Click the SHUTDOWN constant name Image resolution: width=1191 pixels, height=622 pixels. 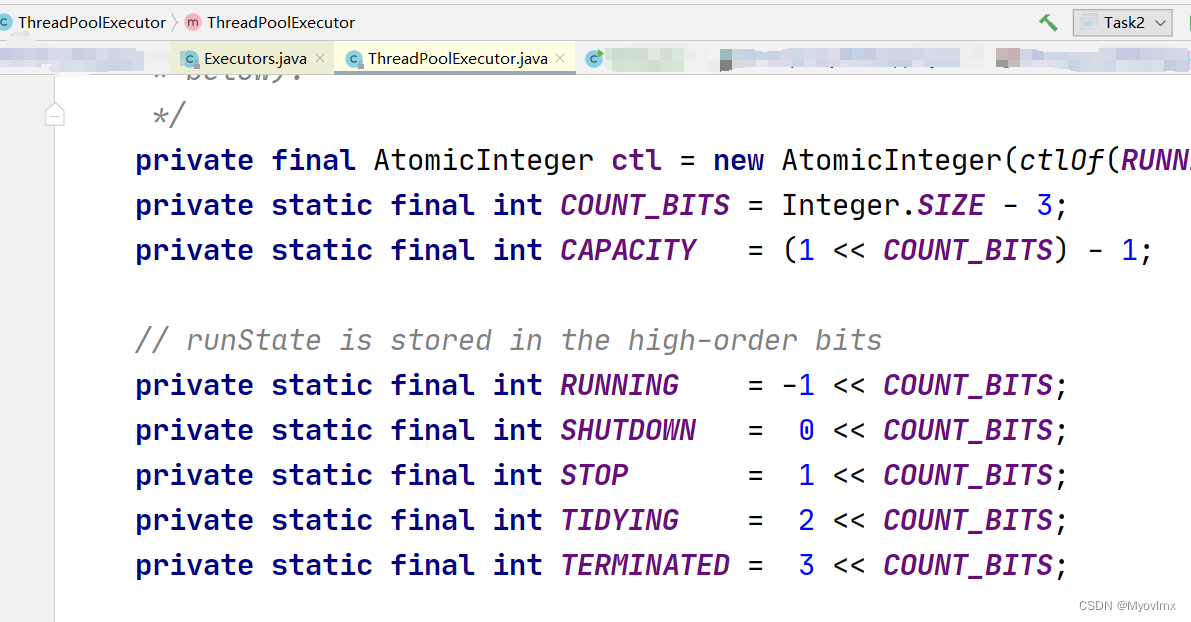(628, 430)
